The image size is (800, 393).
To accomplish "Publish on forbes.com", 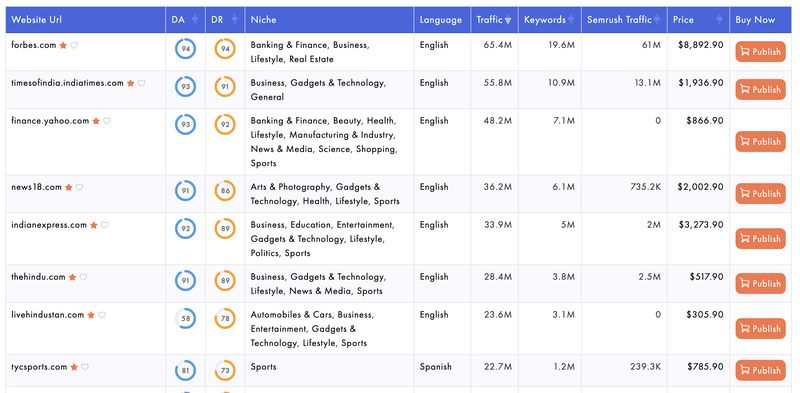I will click(760, 52).
